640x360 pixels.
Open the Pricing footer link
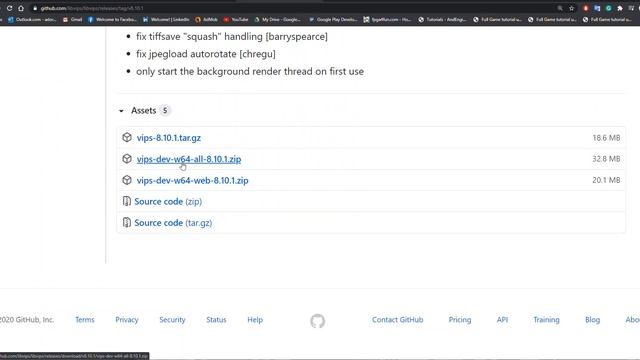460,320
